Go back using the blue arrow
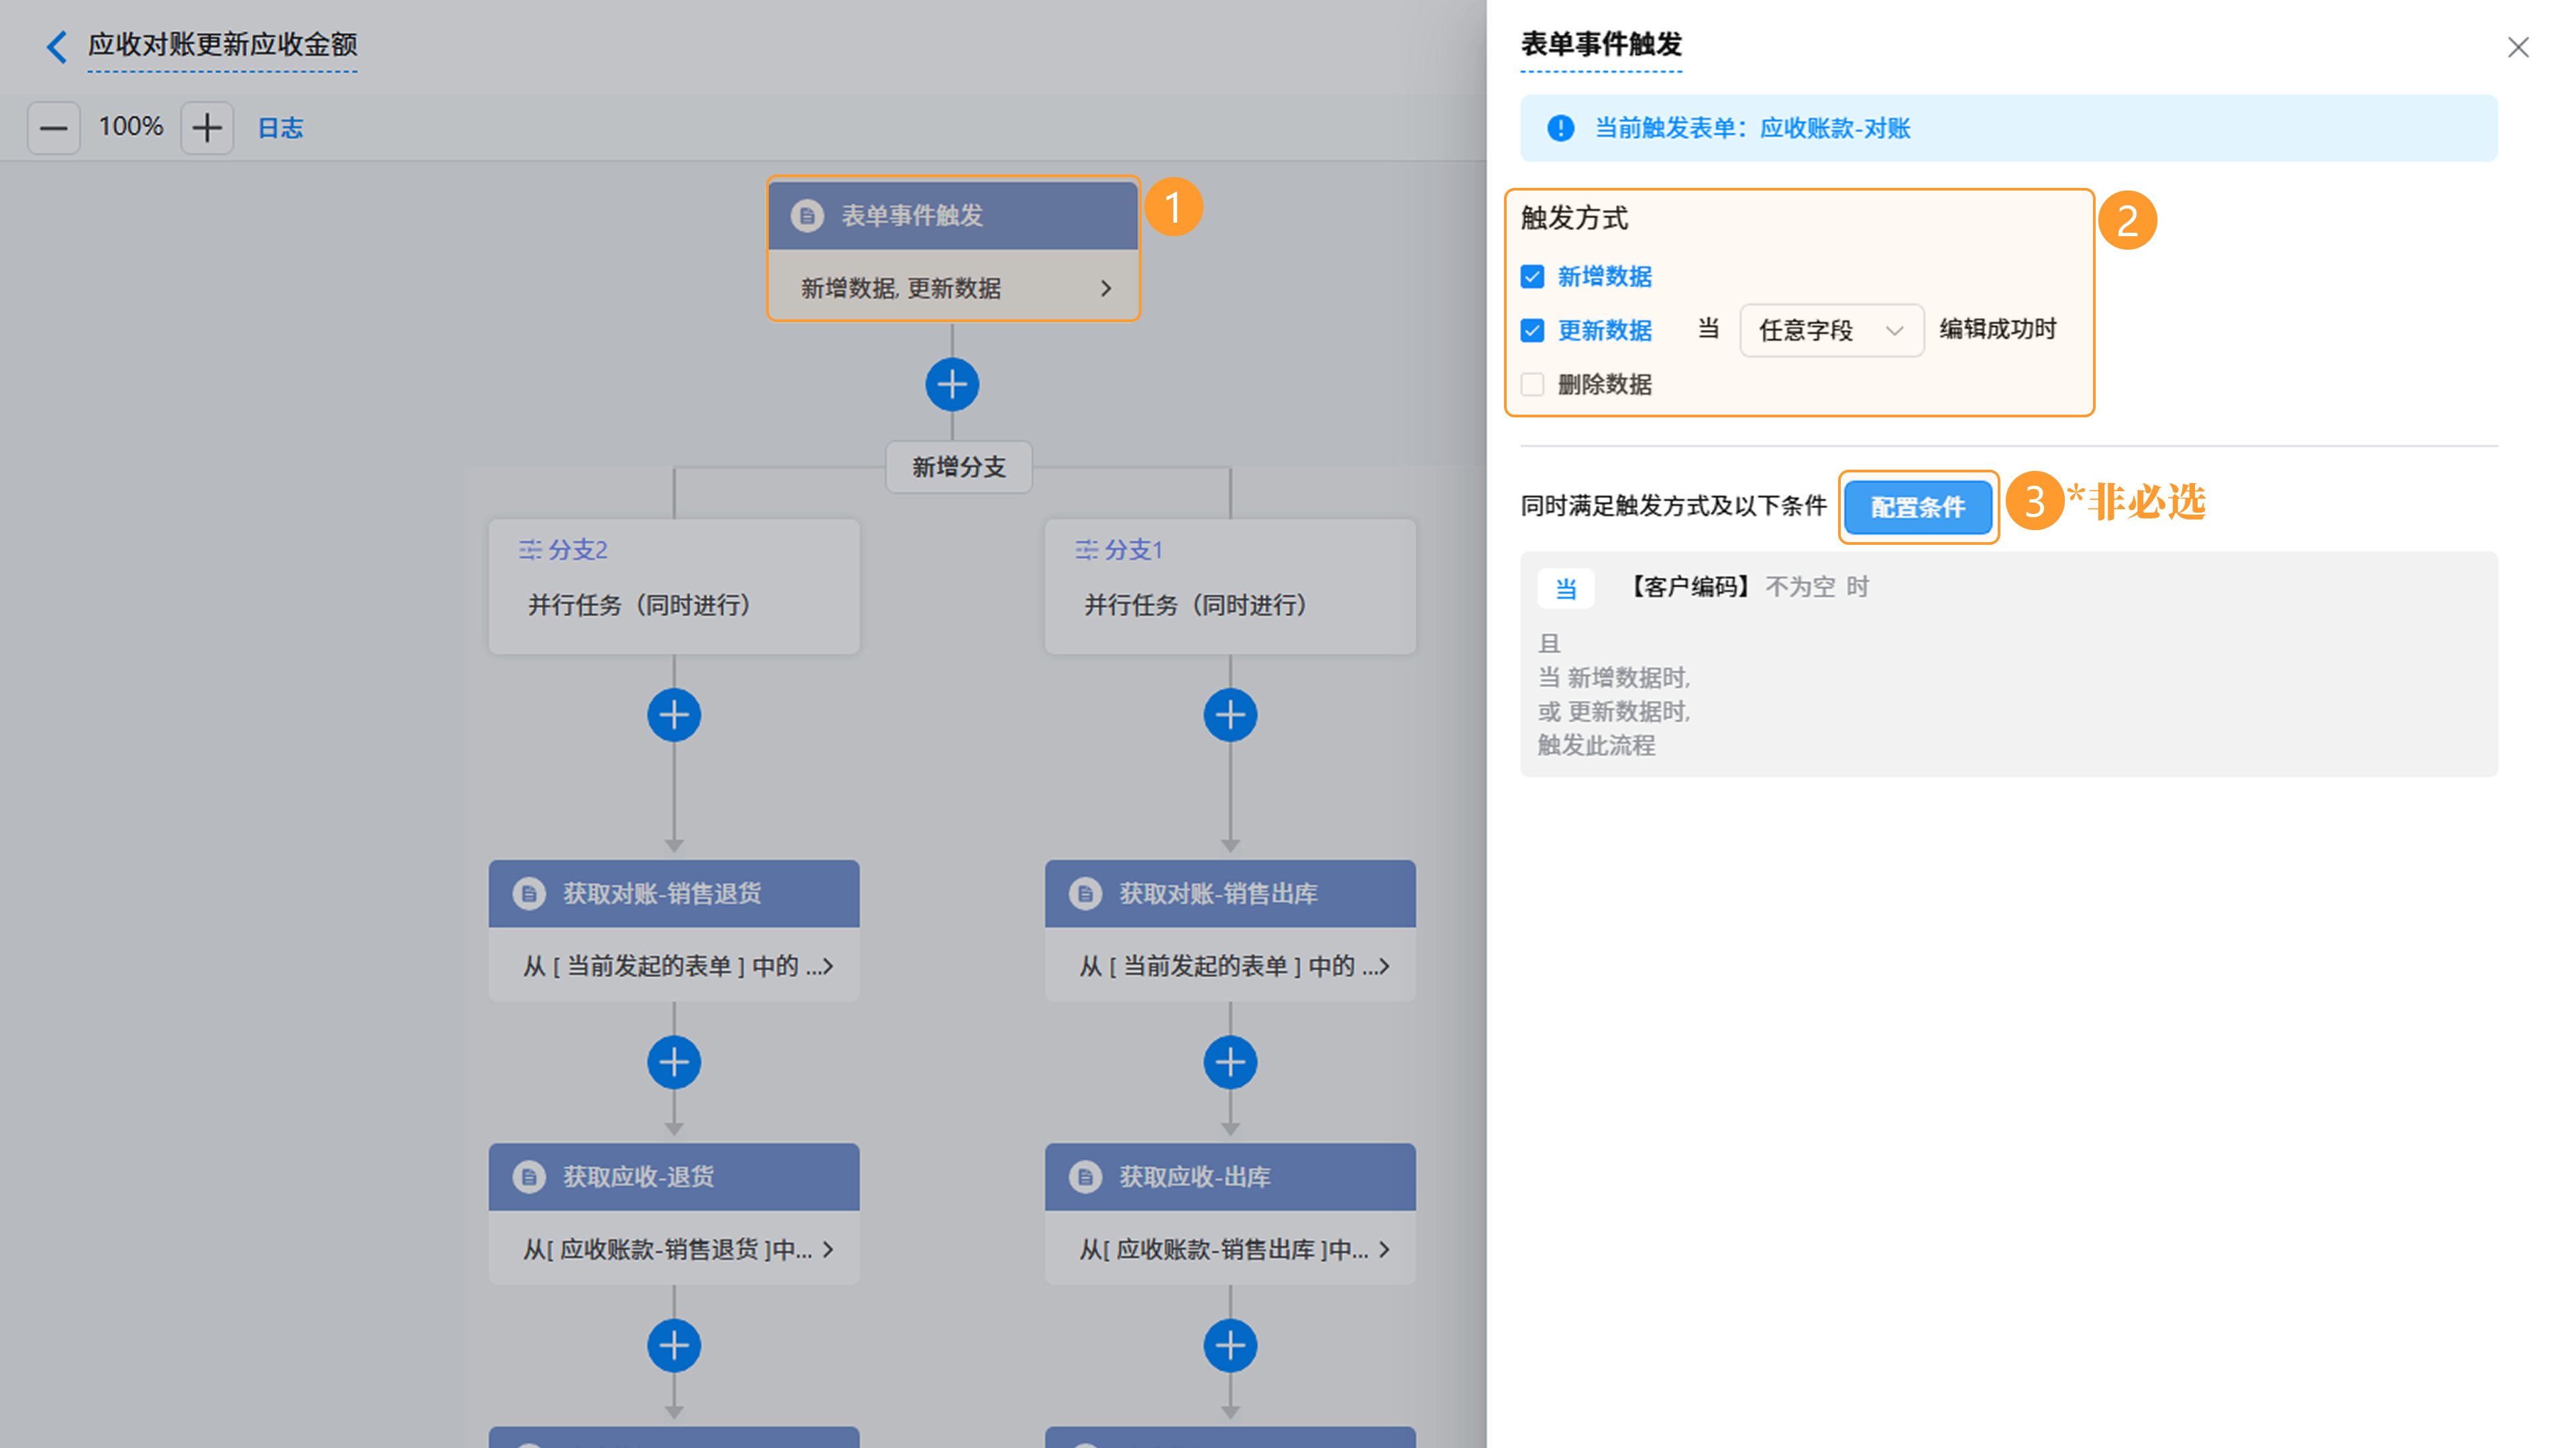This screenshot has height=1448, width=2576. (57, 47)
